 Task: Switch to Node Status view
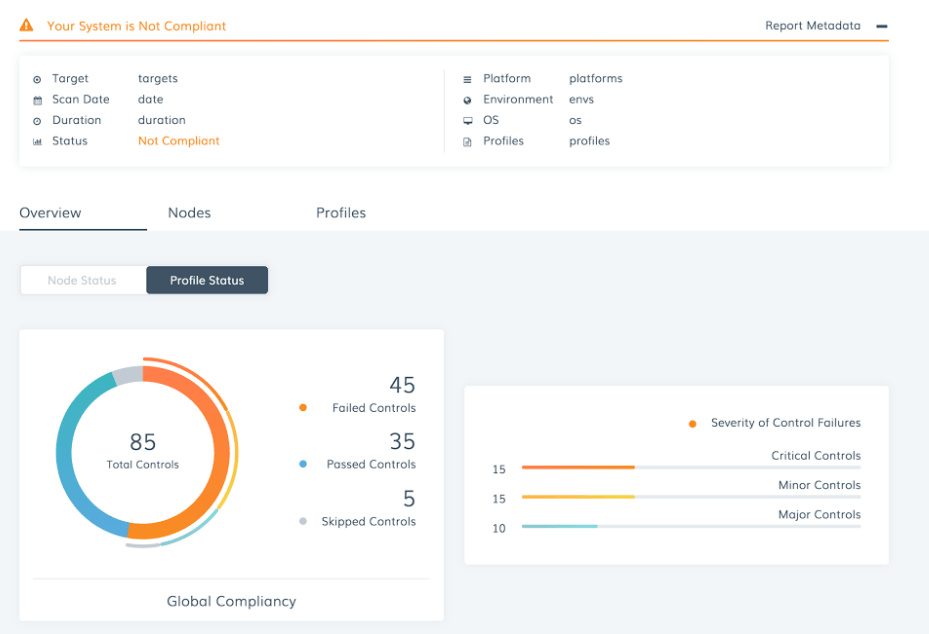(x=83, y=280)
